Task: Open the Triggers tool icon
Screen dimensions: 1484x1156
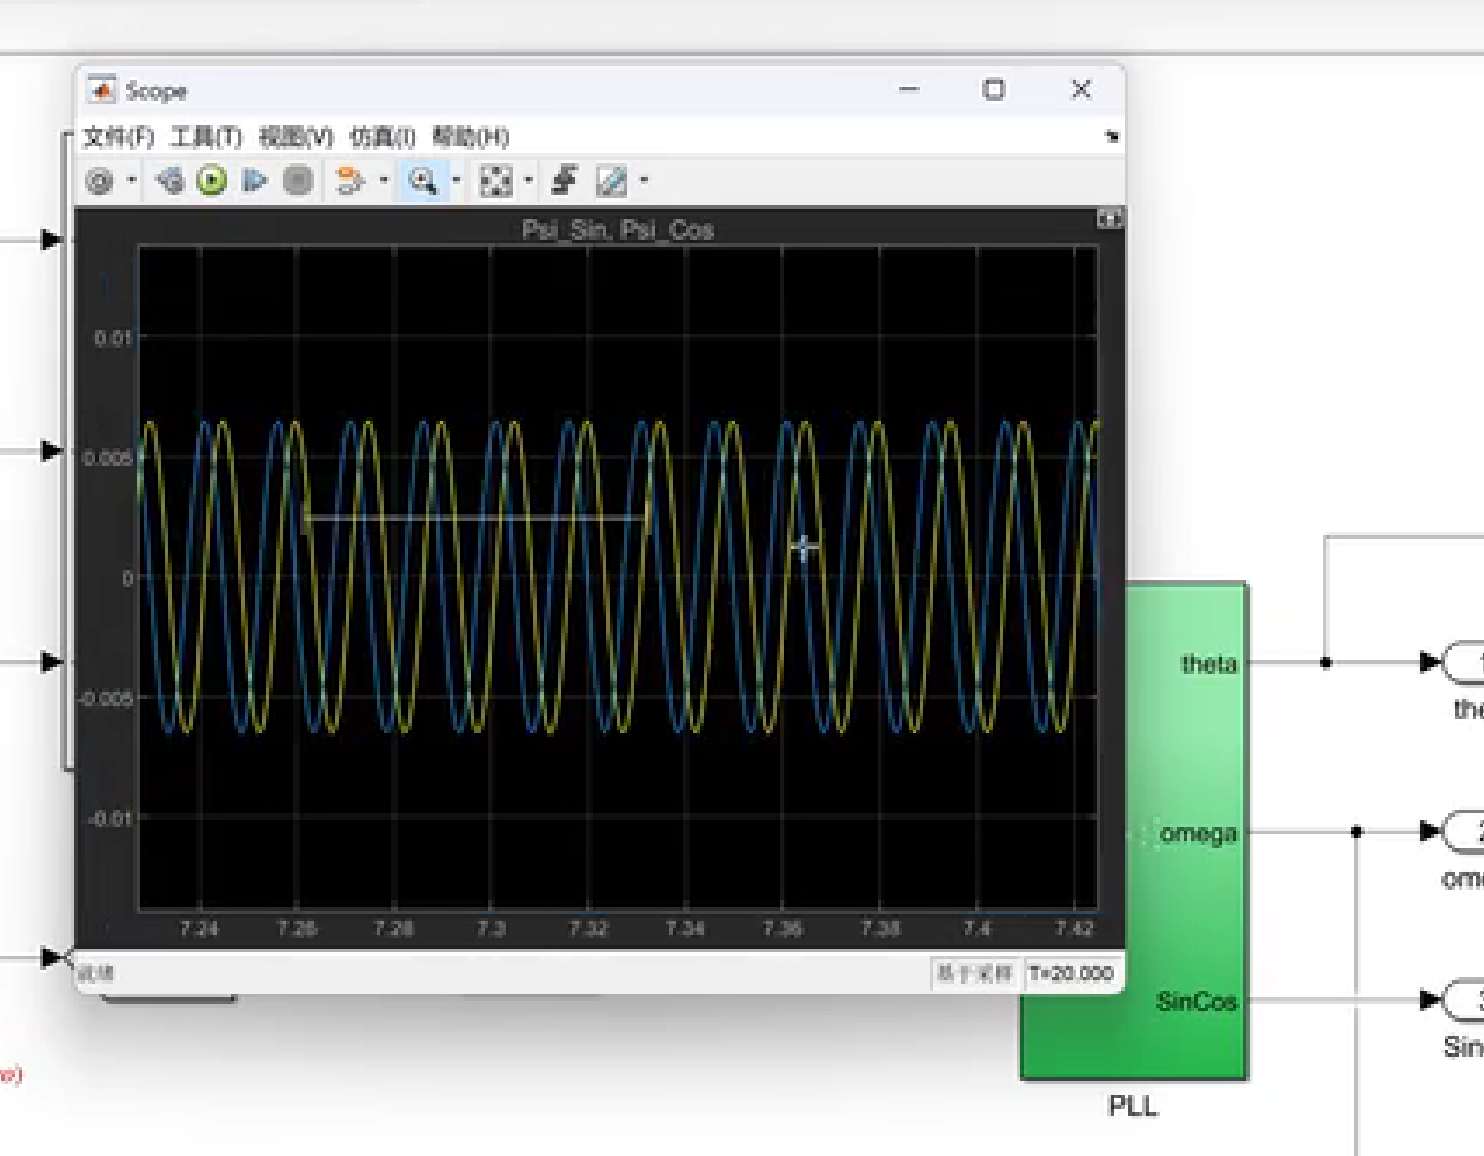Action: coord(565,181)
